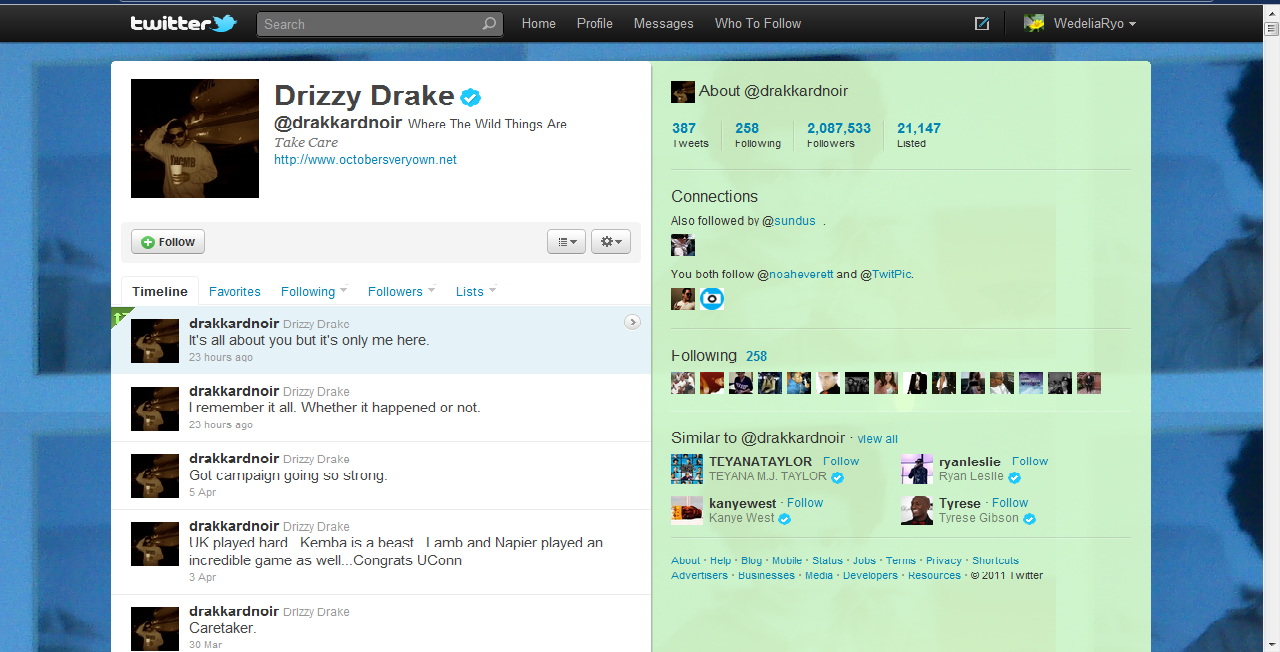This screenshot has height=652, width=1280.
Task: Open the Messages menu item
Action: tap(663, 23)
